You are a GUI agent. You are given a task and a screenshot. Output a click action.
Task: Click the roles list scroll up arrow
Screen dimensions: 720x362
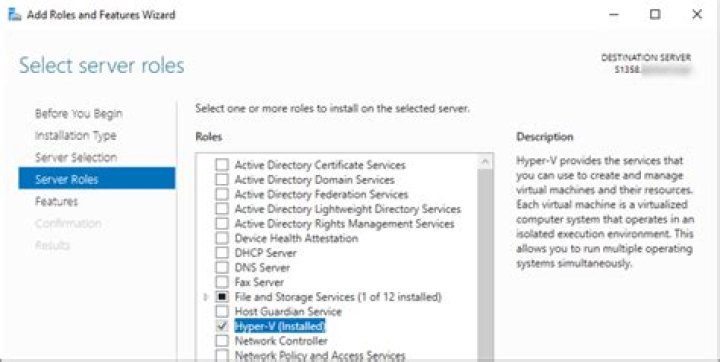click(x=485, y=162)
